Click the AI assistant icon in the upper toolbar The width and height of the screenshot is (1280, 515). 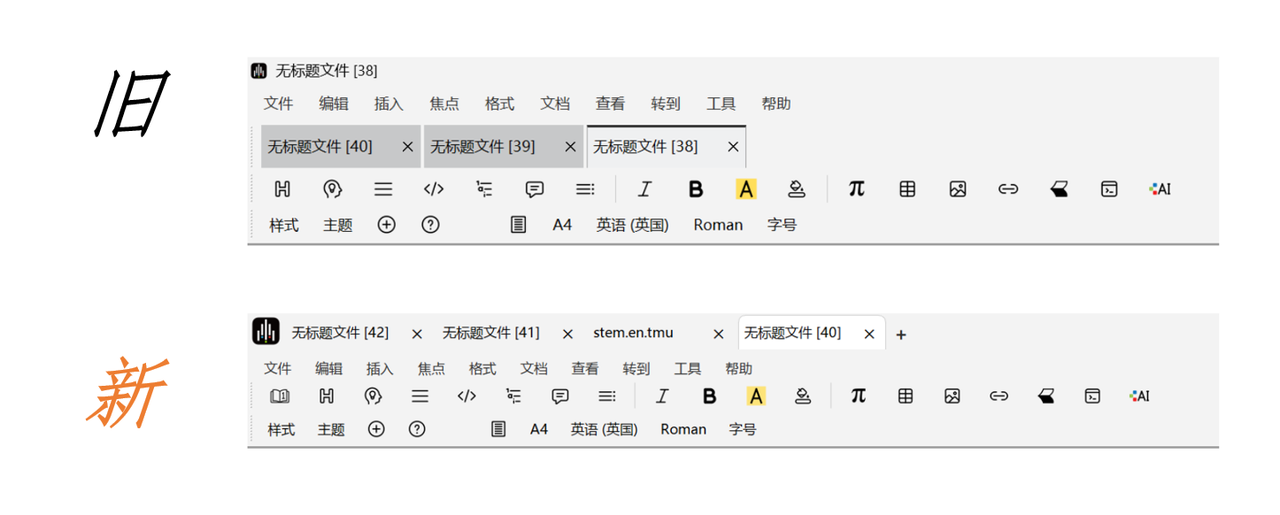pos(1160,189)
